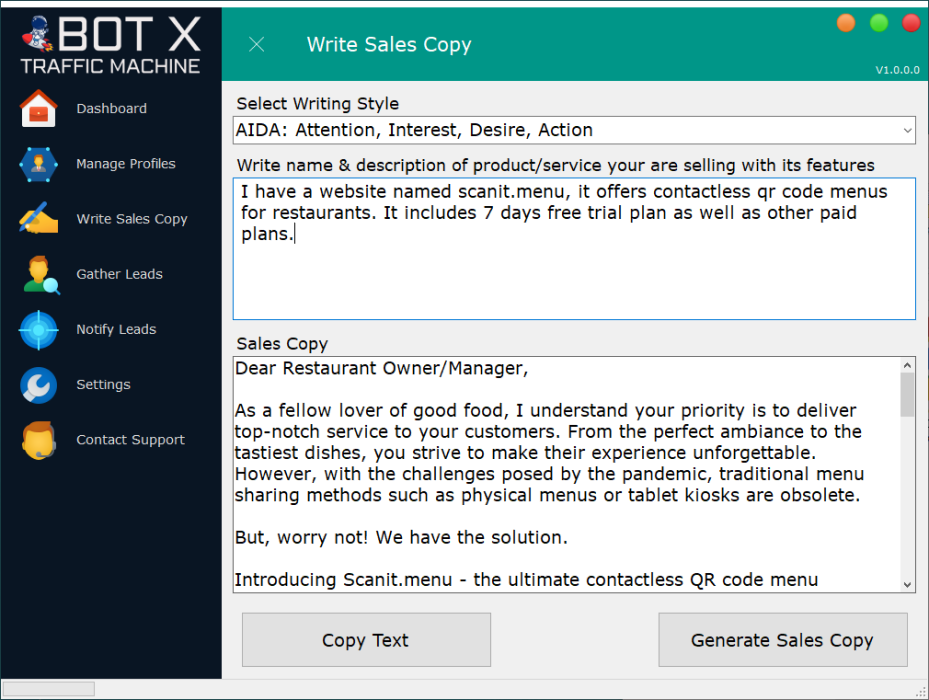Open the Dashboard menu item
The width and height of the screenshot is (929, 700).
[111, 109]
